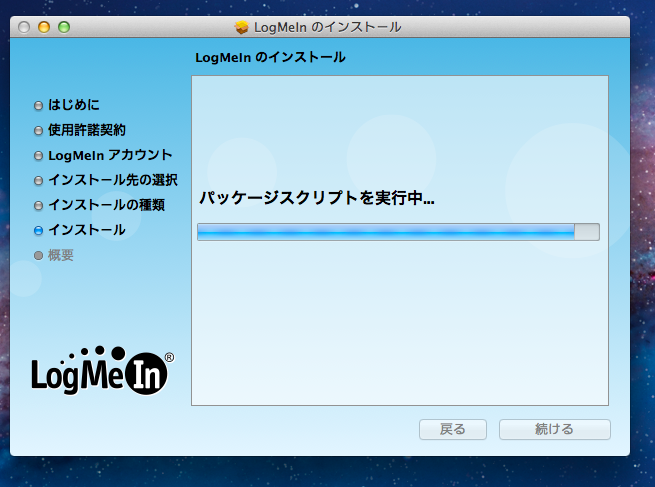The image size is (655, 487).
Task: Click the window title LogMeIn のインストール
Action: pos(328,28)
